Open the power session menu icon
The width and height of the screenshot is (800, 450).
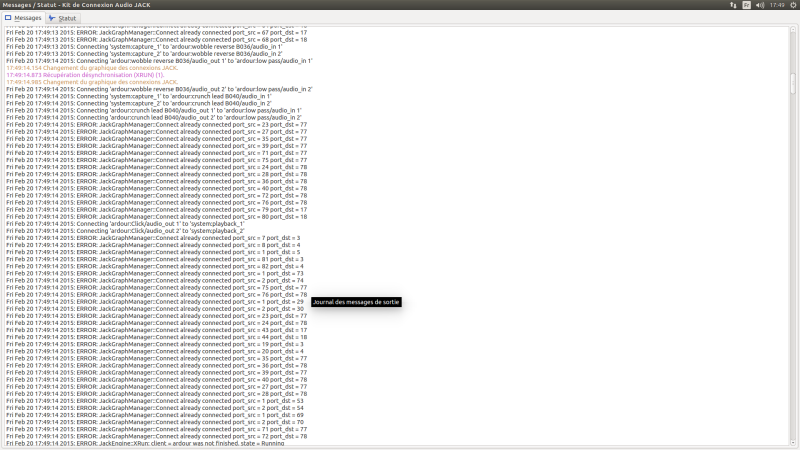pyautogui.click(x=793, y=5)
